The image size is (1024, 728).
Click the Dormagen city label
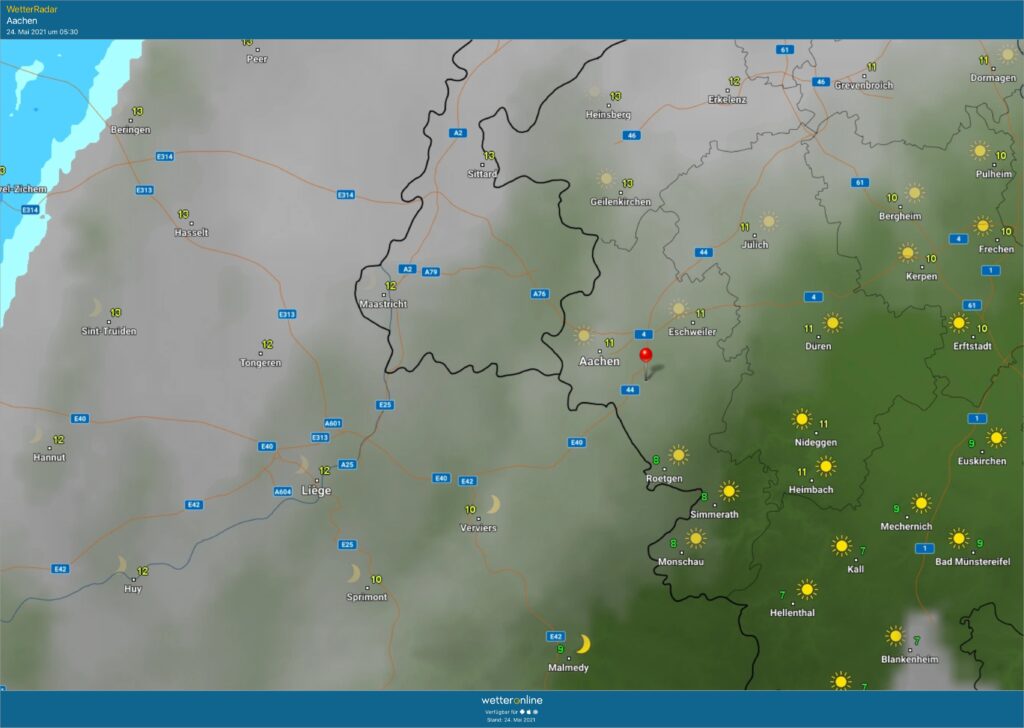point(993,78)
